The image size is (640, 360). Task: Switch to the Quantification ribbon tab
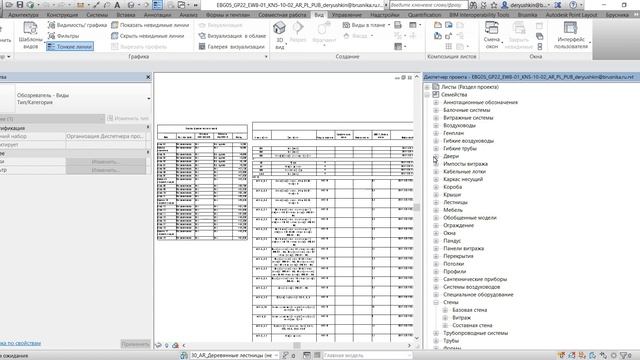click(x=424, y=15)
